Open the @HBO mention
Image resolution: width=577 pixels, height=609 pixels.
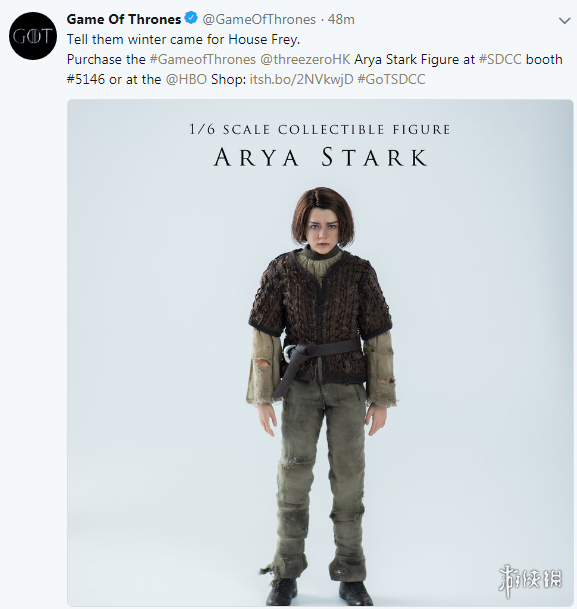coord(186,79)
